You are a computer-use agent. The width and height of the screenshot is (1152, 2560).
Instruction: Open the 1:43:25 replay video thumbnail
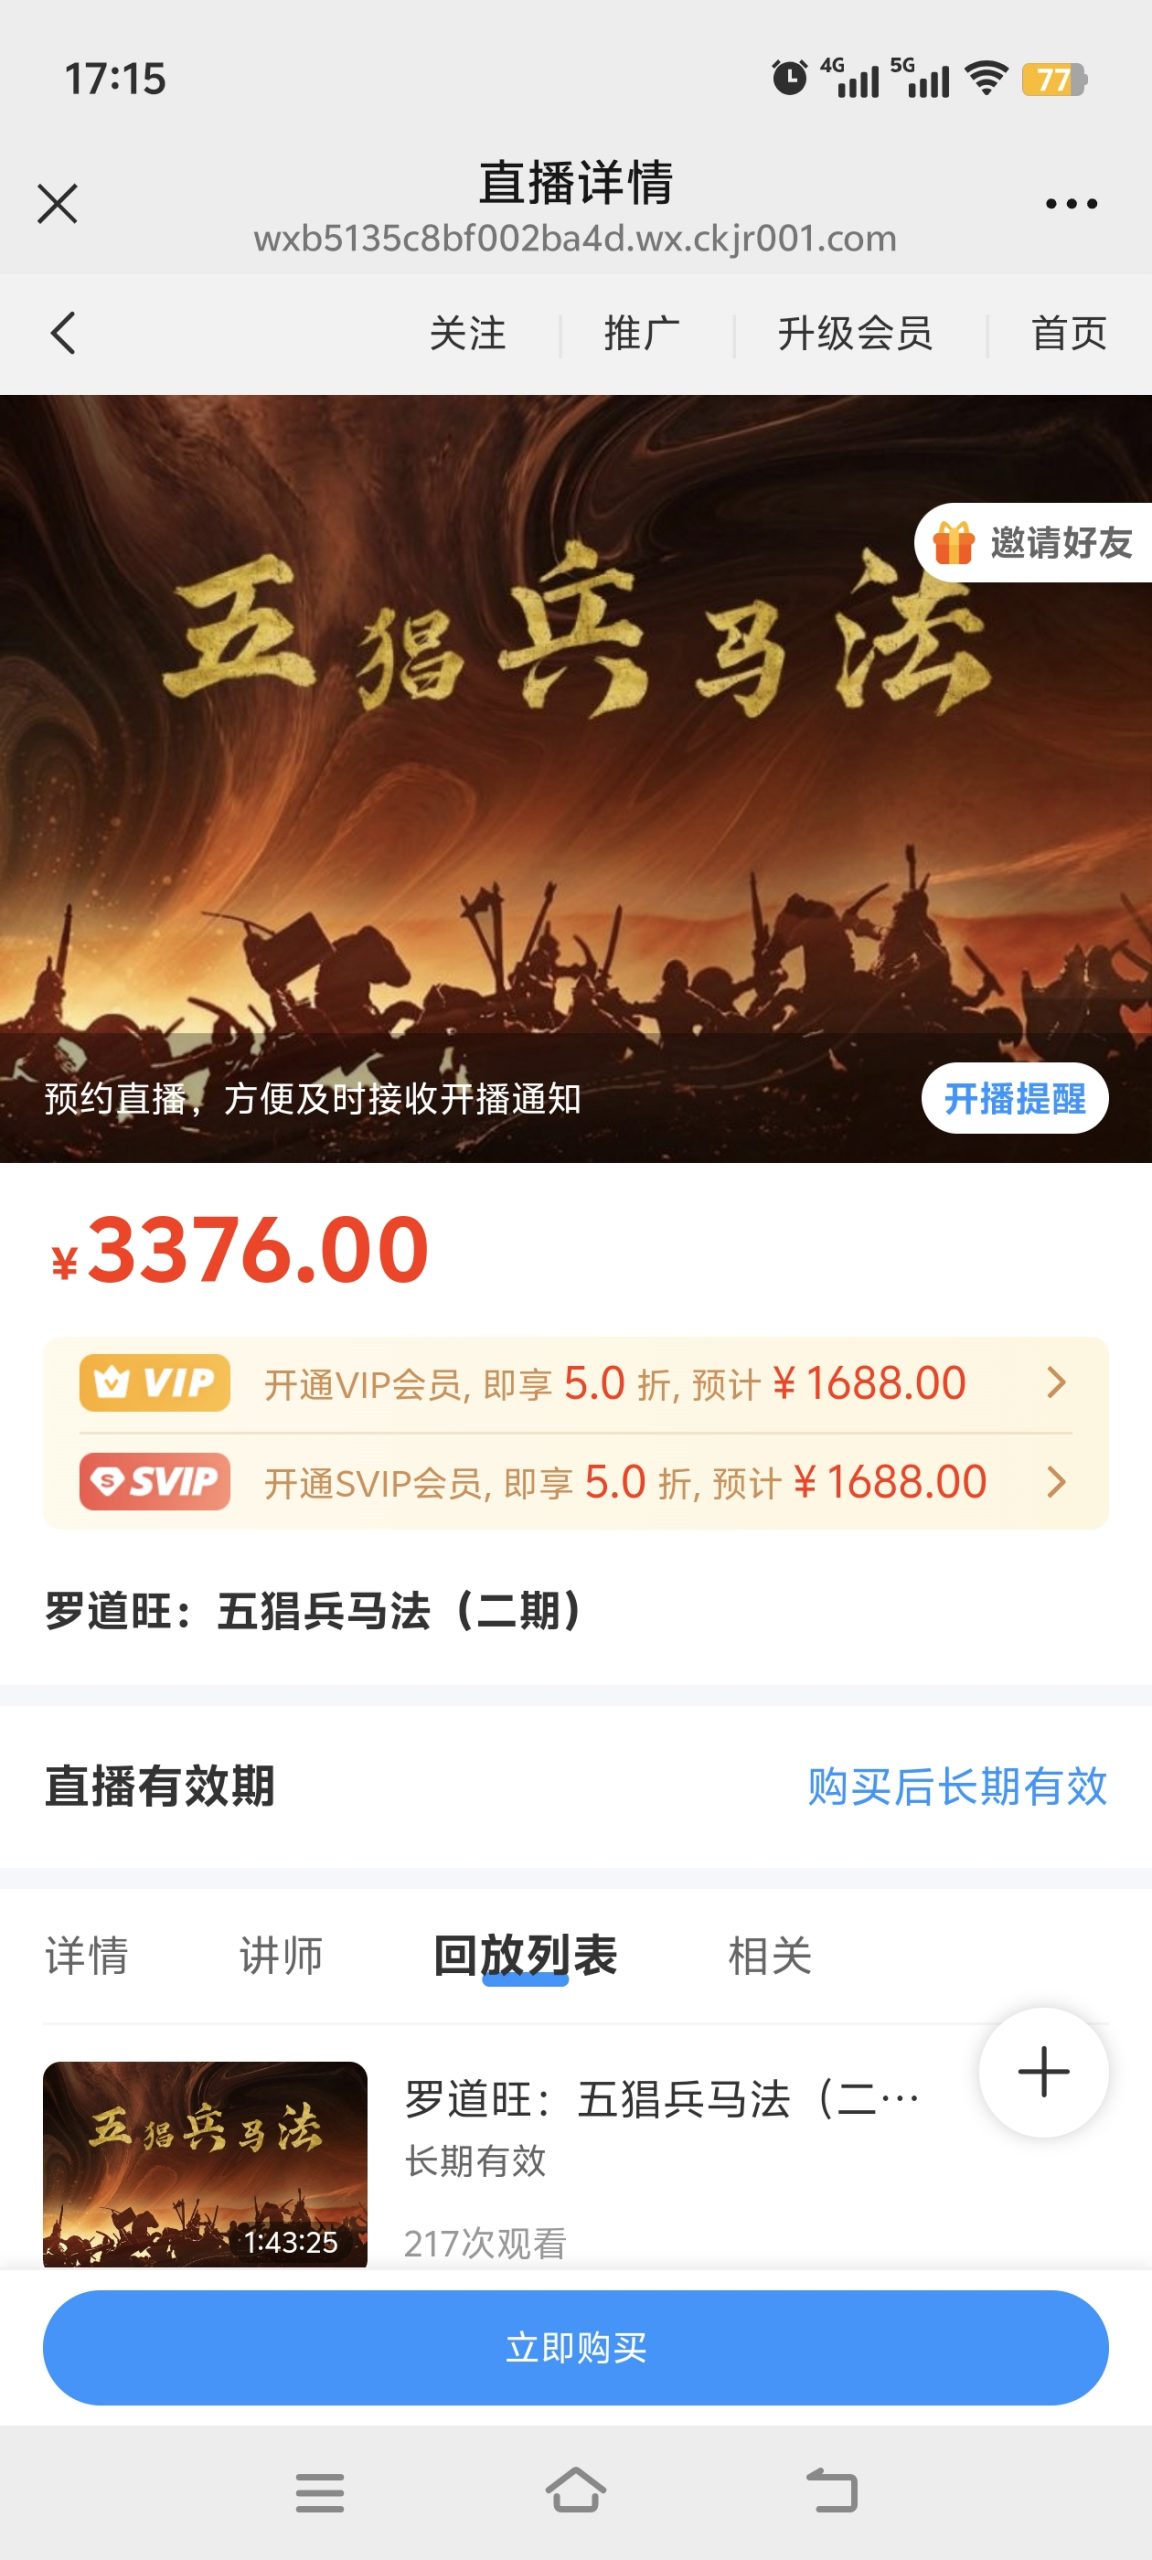205,2163
